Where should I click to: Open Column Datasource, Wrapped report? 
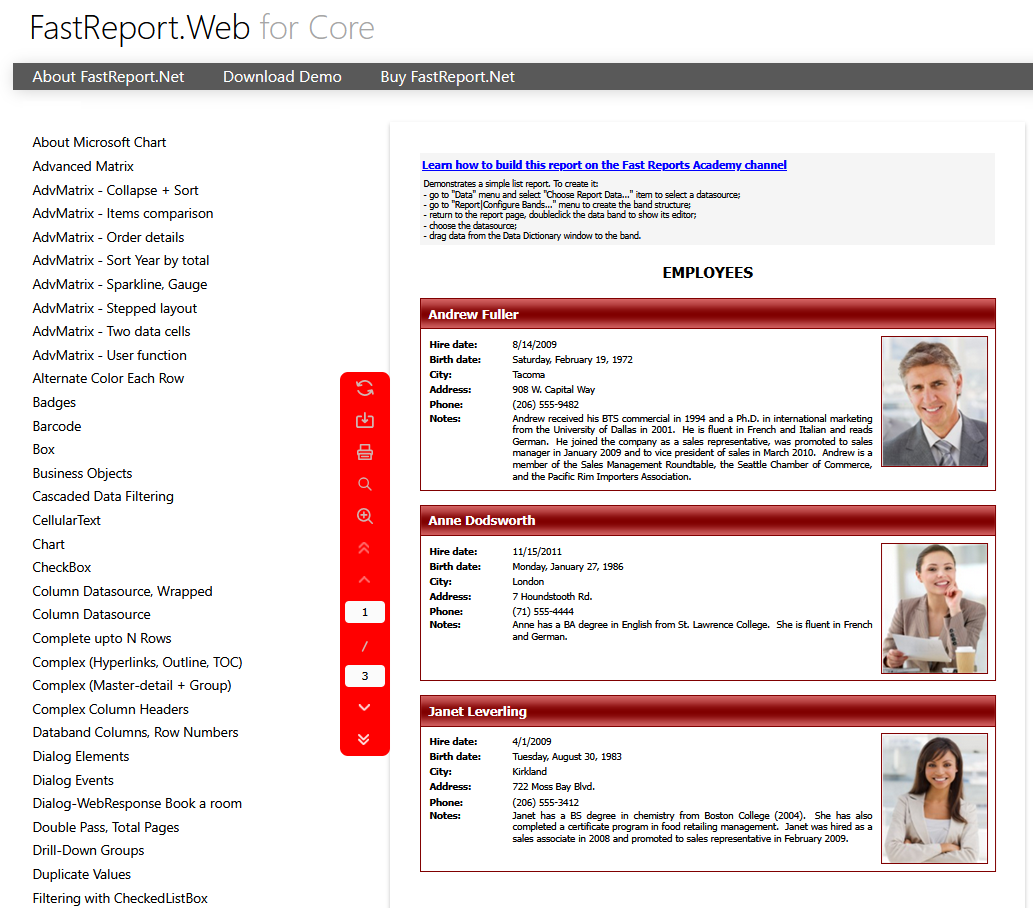(x=123, y=591)
